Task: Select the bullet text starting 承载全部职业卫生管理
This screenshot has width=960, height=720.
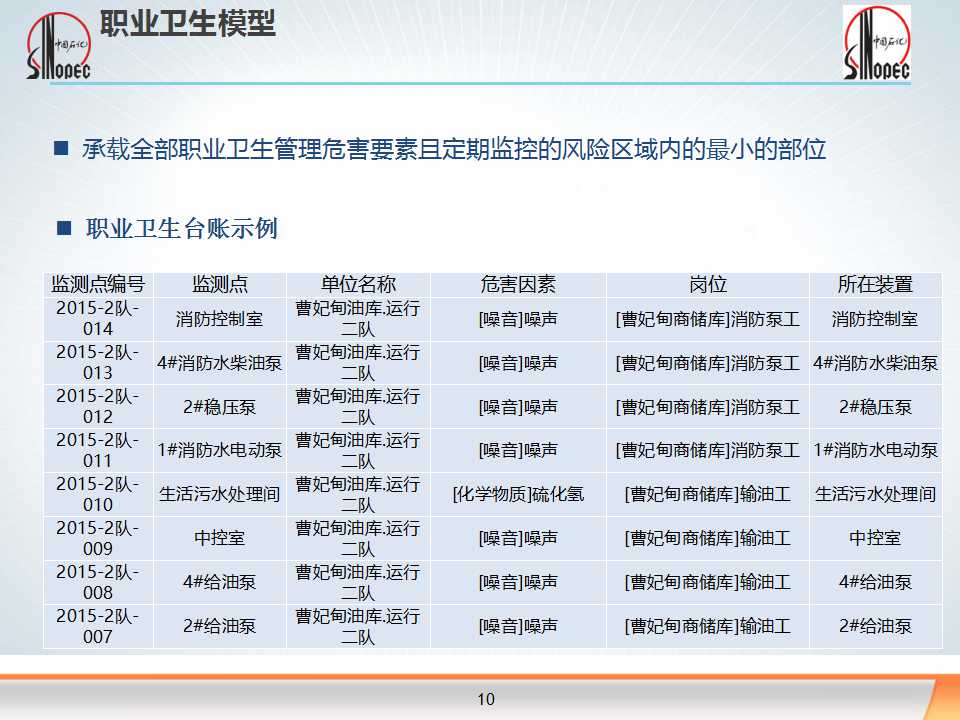Action: (x=454, y=149)
